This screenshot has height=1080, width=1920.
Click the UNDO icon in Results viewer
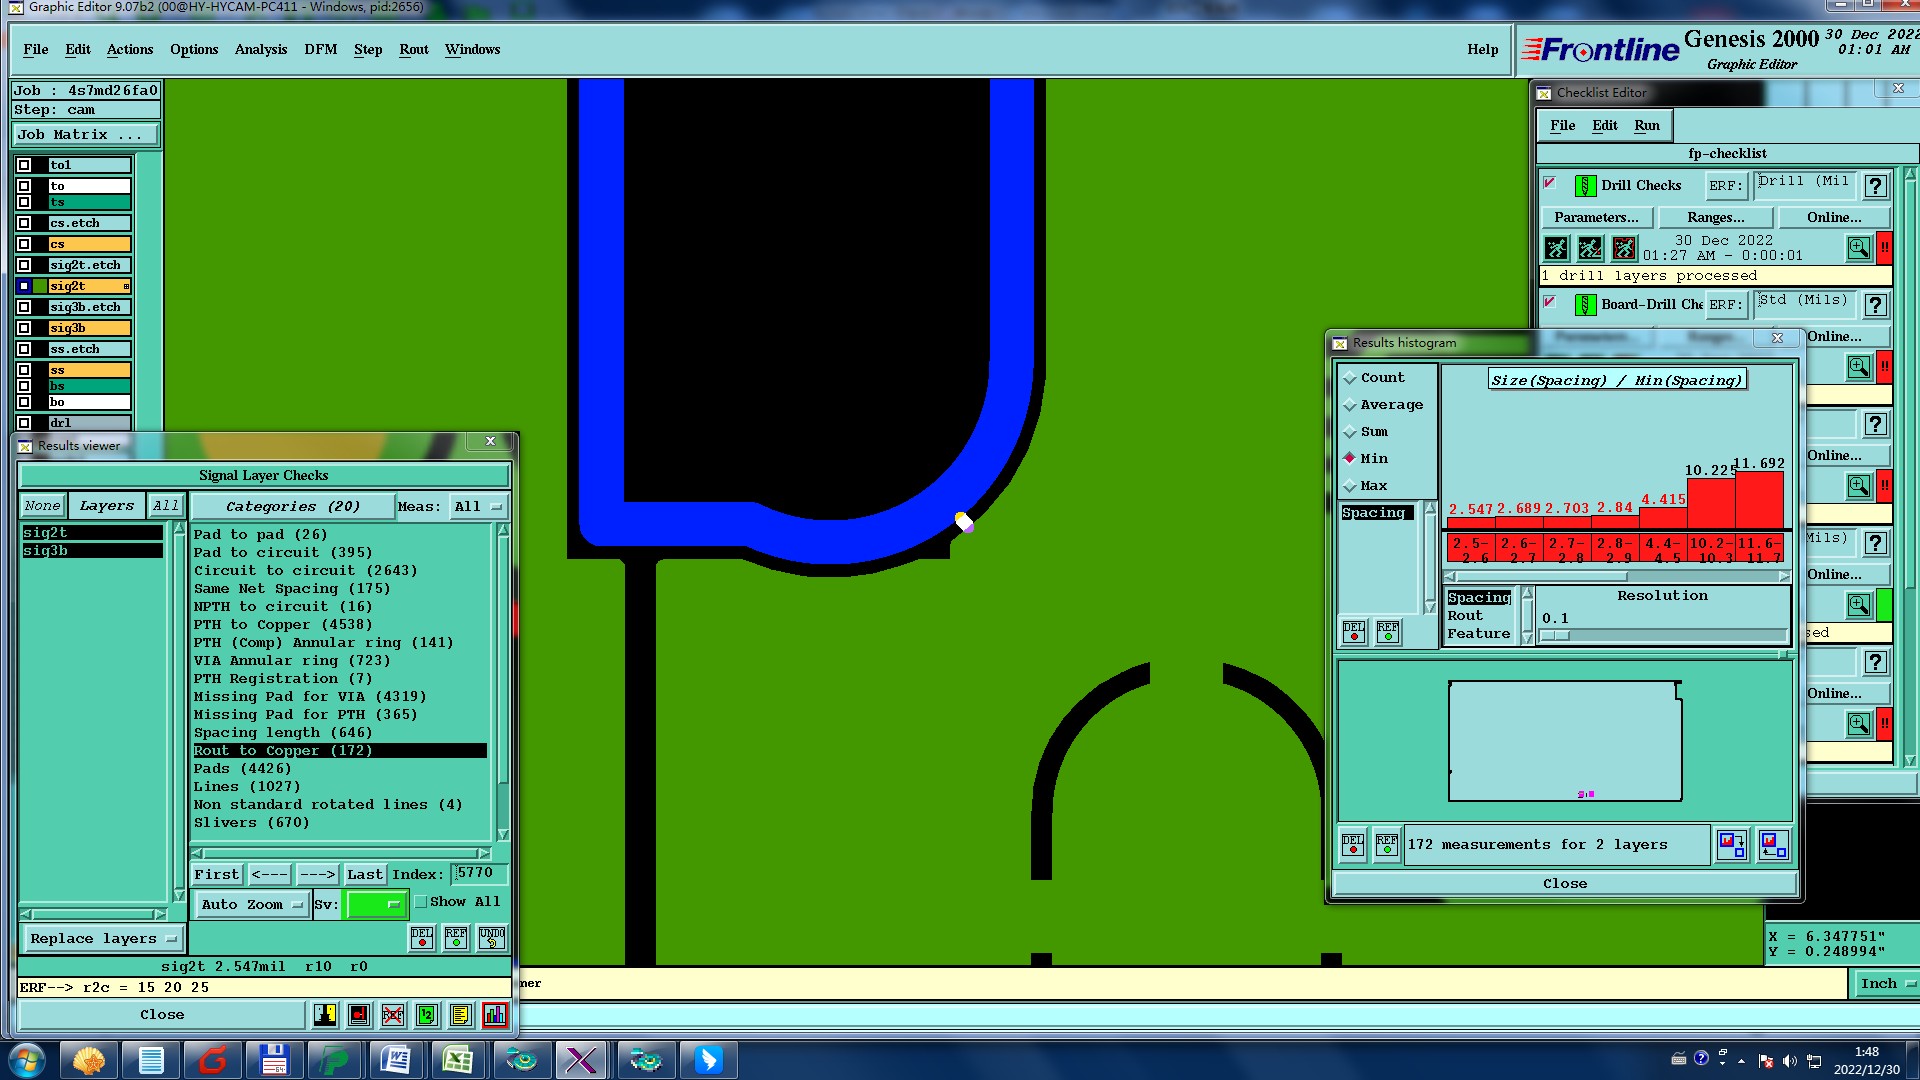492,937
